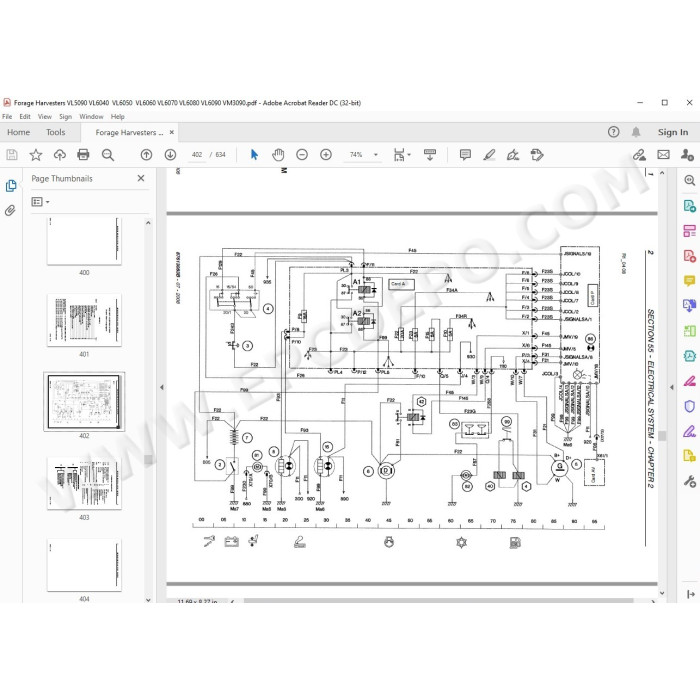Open search tool in right pane

pyautogui.click(x=689, y=180)
